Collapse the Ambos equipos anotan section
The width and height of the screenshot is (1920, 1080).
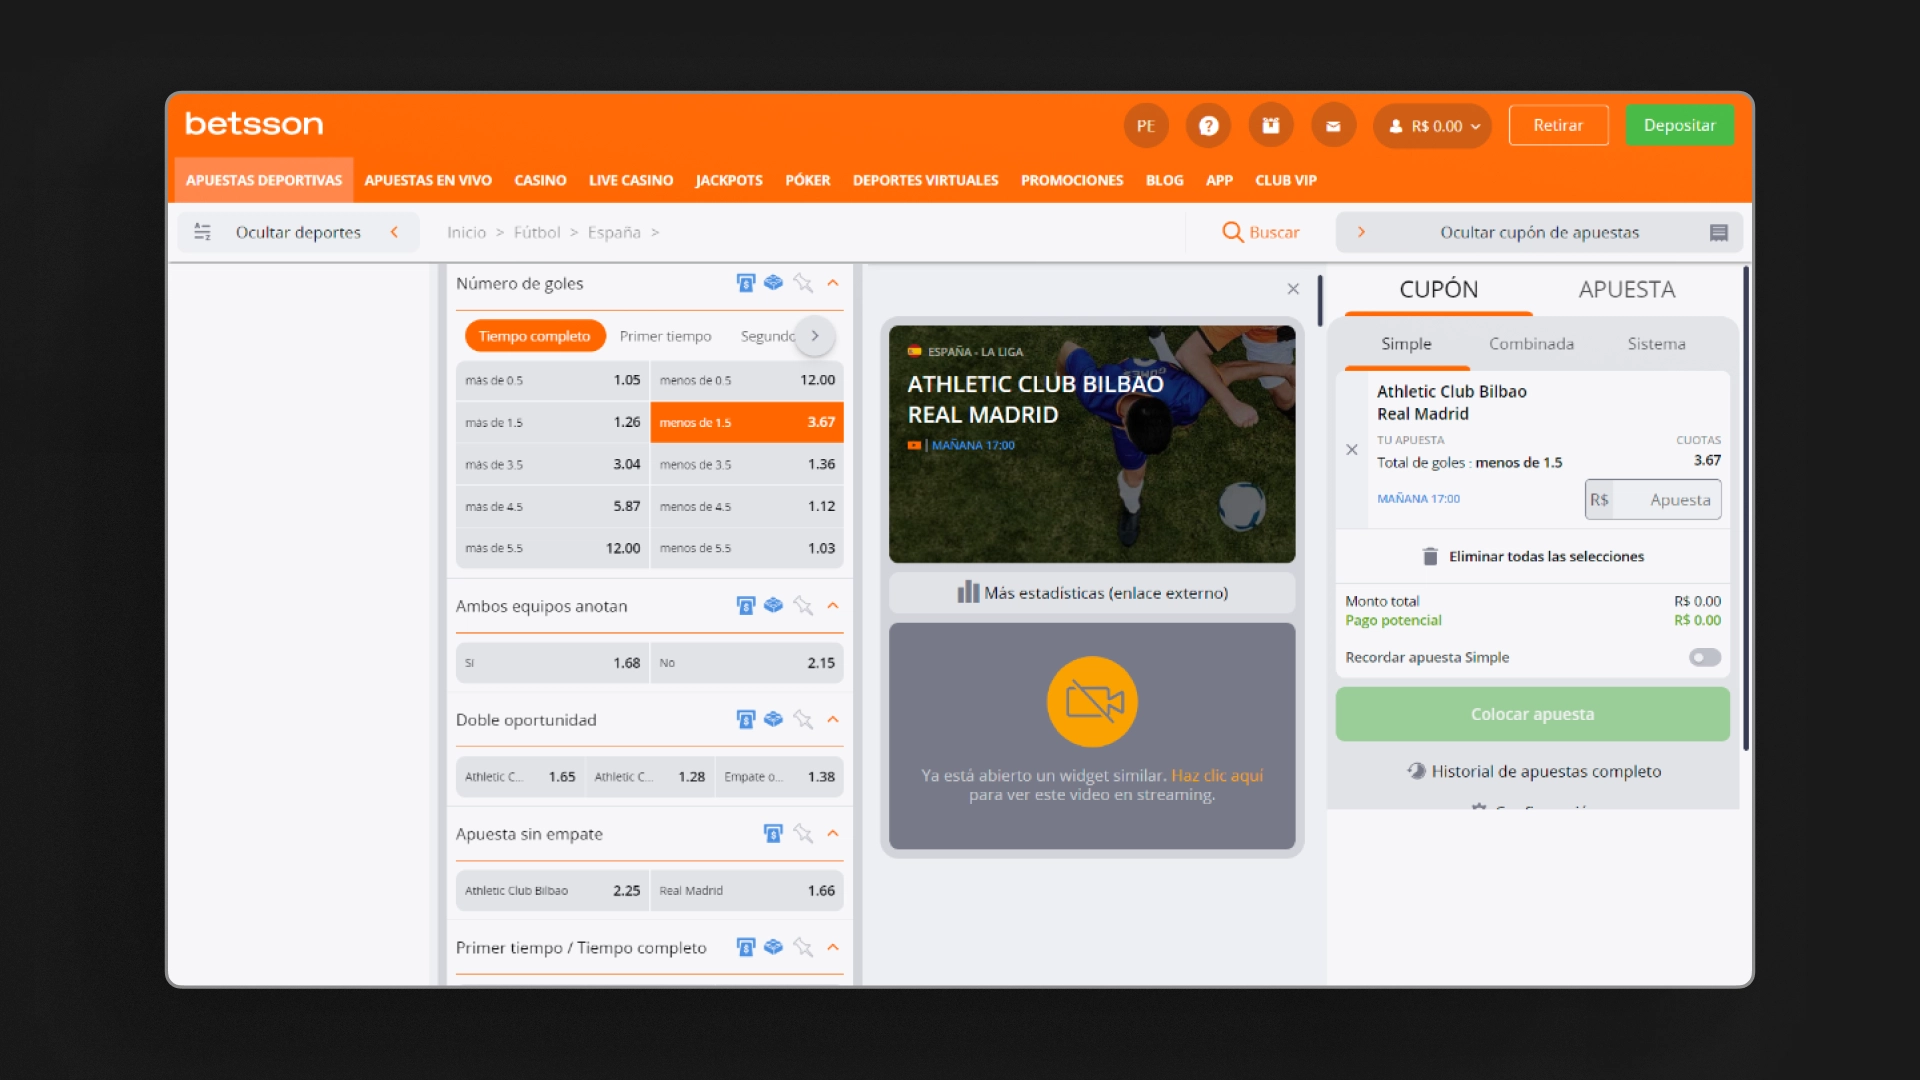833,606
